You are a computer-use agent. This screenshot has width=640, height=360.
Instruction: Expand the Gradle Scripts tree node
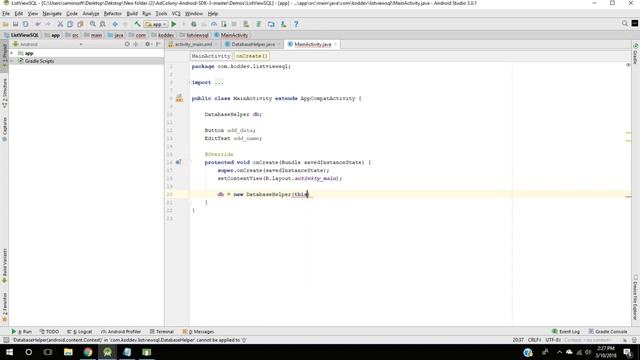[12, 61]
